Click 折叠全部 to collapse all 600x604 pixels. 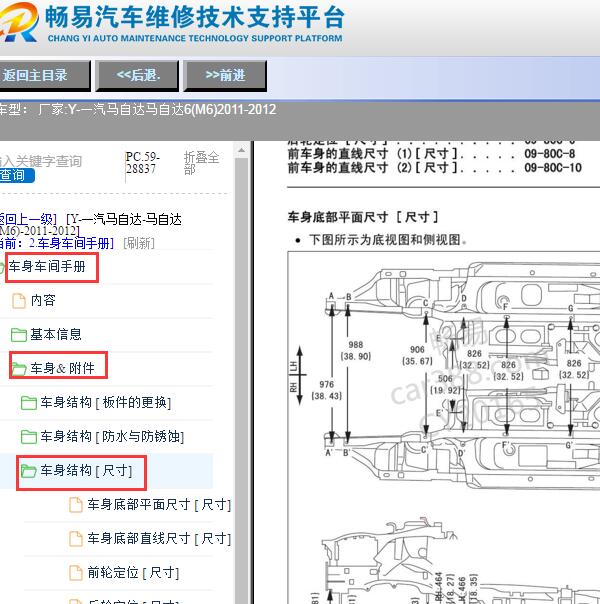click(x=201, y=163)
